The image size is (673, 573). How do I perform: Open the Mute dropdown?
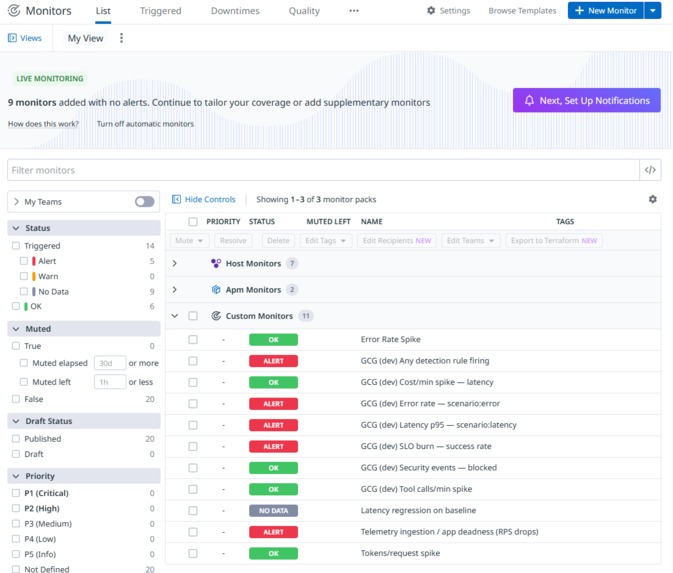pyautogui.click(x=189, y=240)
